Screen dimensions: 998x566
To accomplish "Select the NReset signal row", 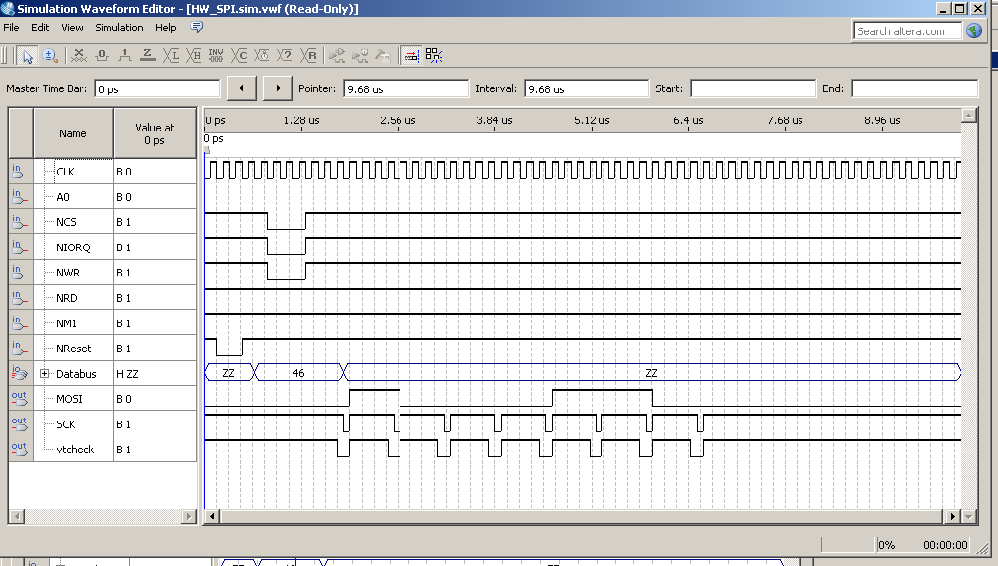I will pyautogui.click(x=102, y=348).
